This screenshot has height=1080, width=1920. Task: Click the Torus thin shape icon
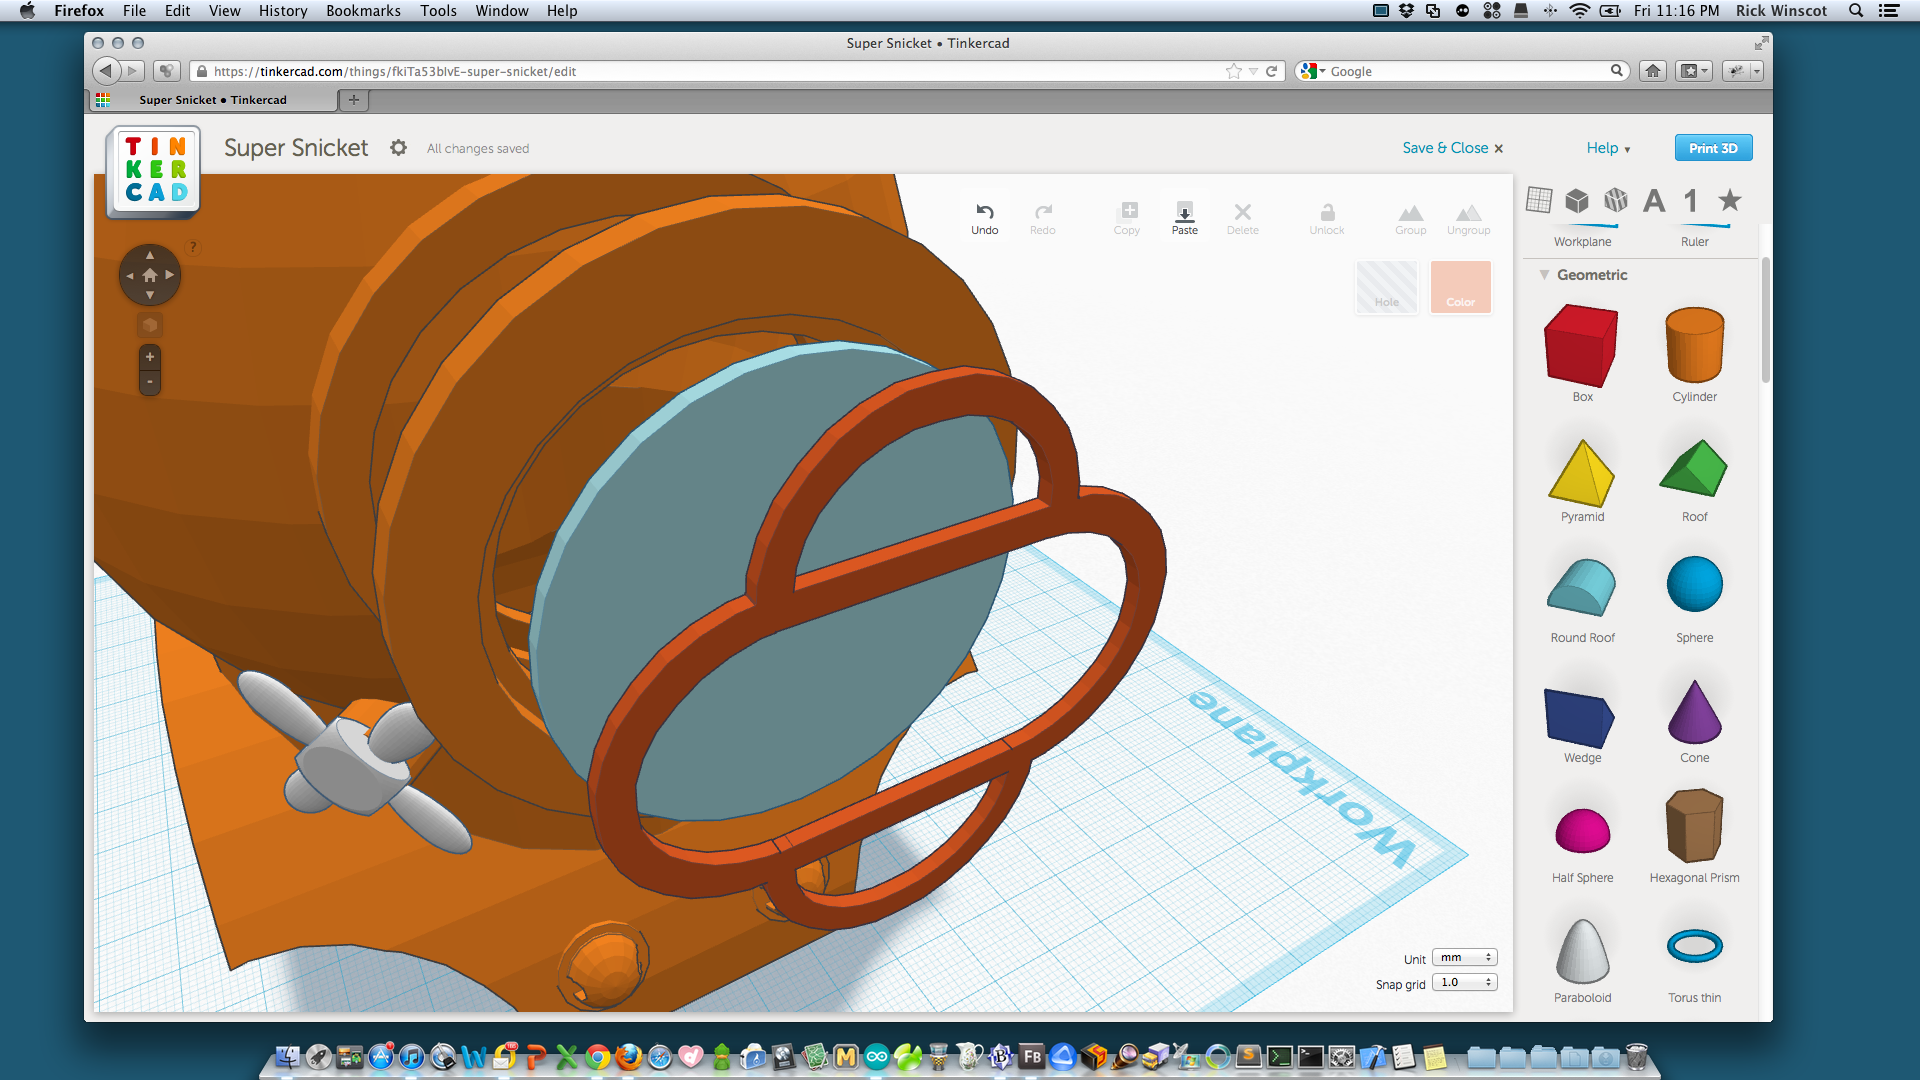point(1695,947)
